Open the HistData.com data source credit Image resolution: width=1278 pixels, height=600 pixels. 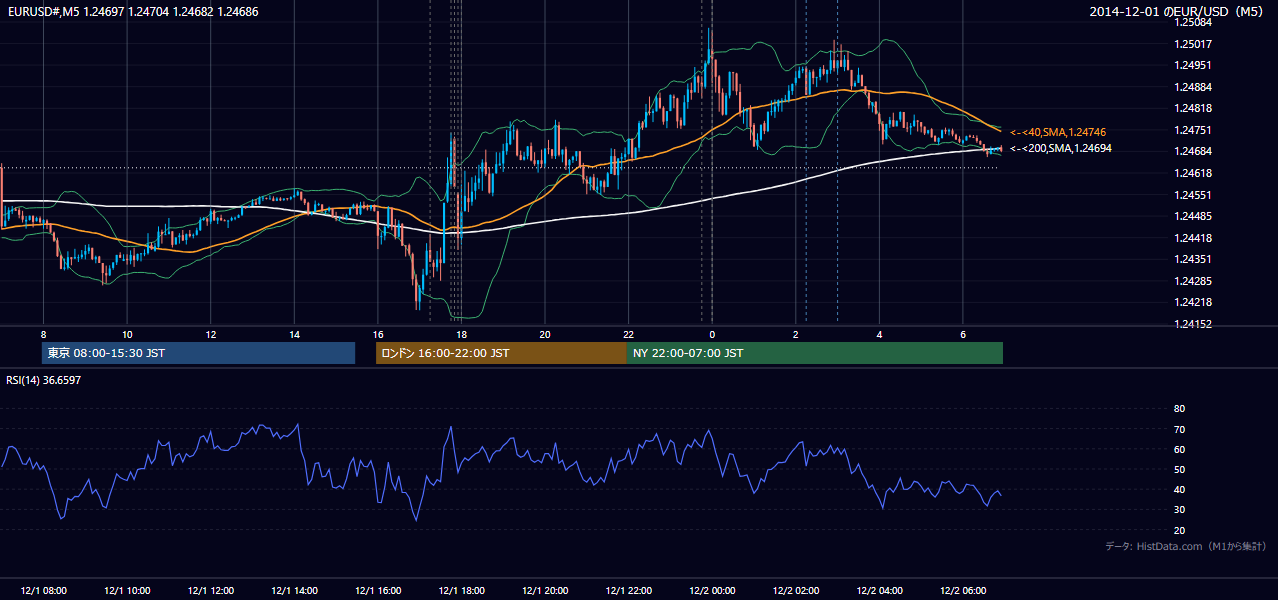1186,546
